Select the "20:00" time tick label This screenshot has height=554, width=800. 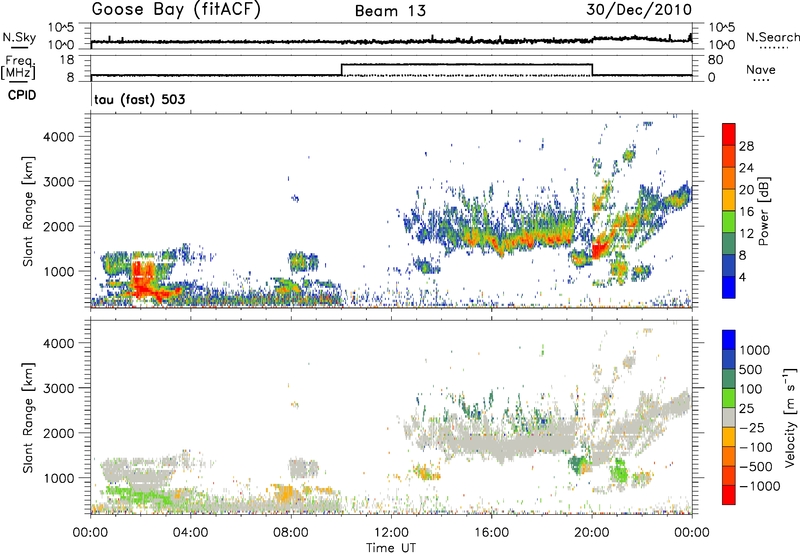(592, 533)
